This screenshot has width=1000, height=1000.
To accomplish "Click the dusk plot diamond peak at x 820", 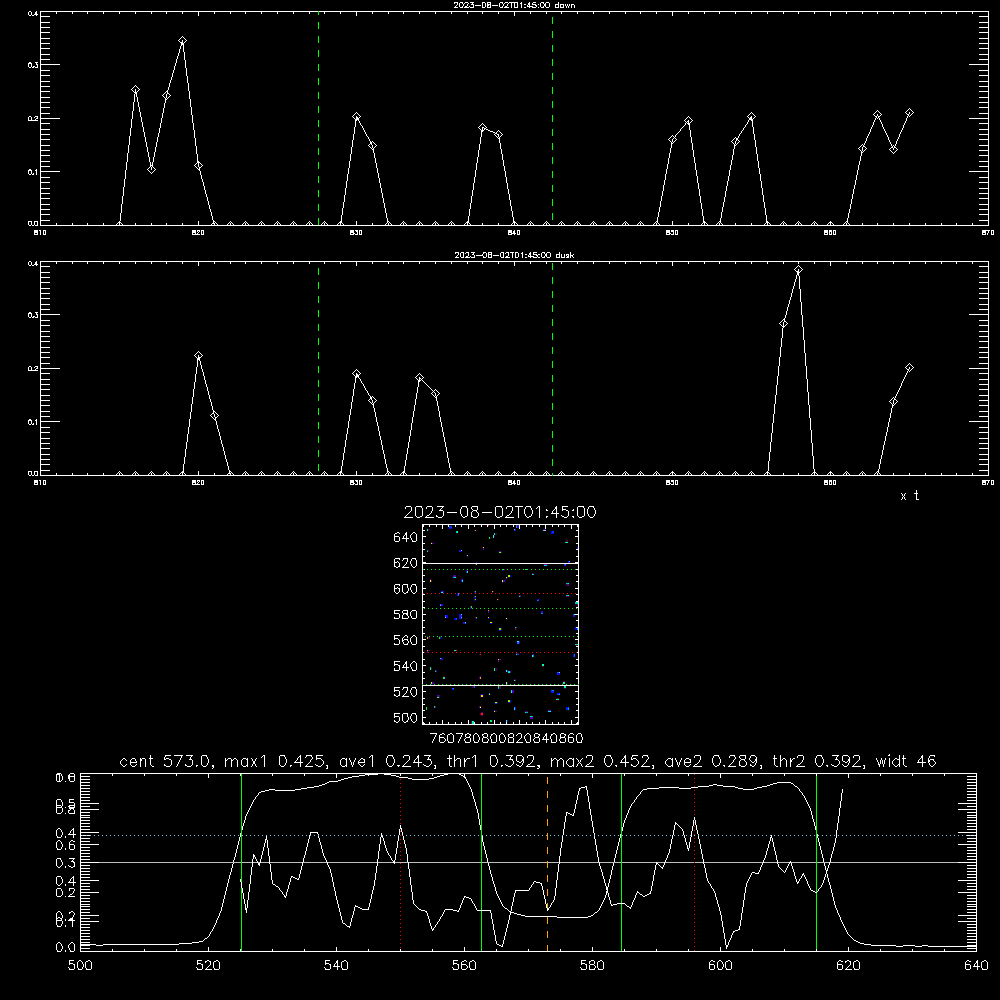I will click(x=198, y=356).
